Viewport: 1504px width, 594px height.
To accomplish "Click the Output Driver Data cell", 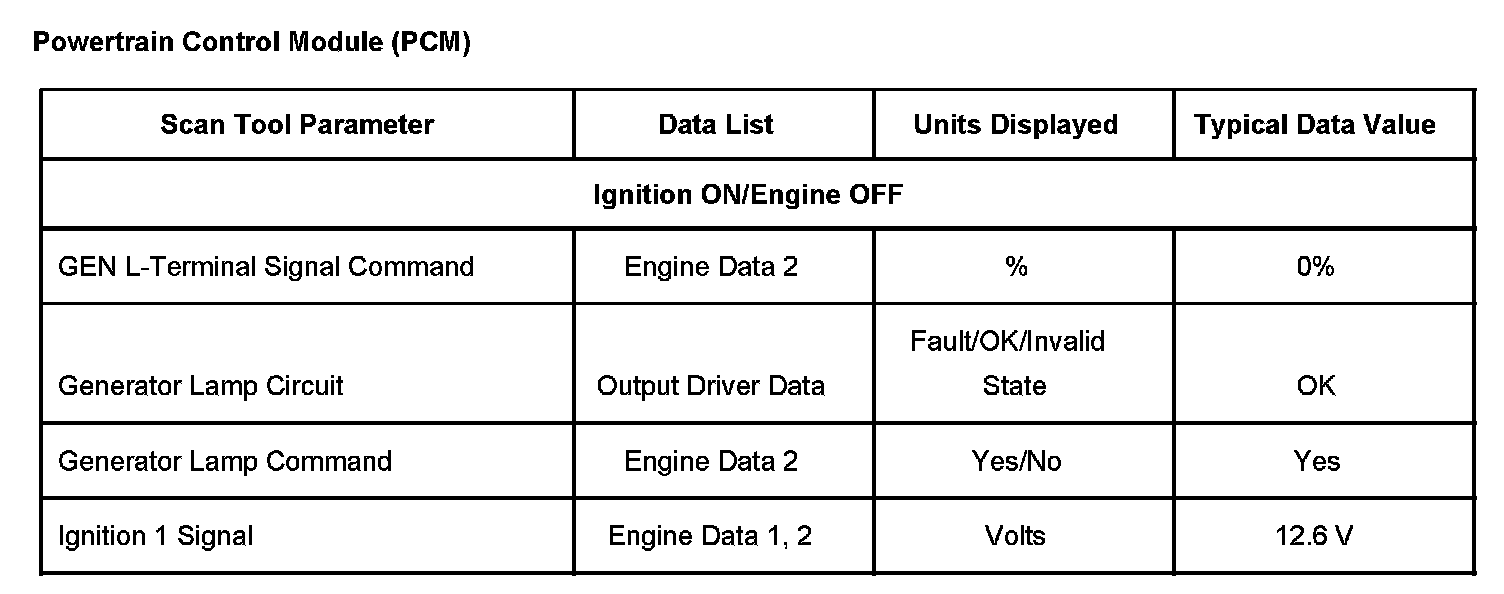I will 711,386.
